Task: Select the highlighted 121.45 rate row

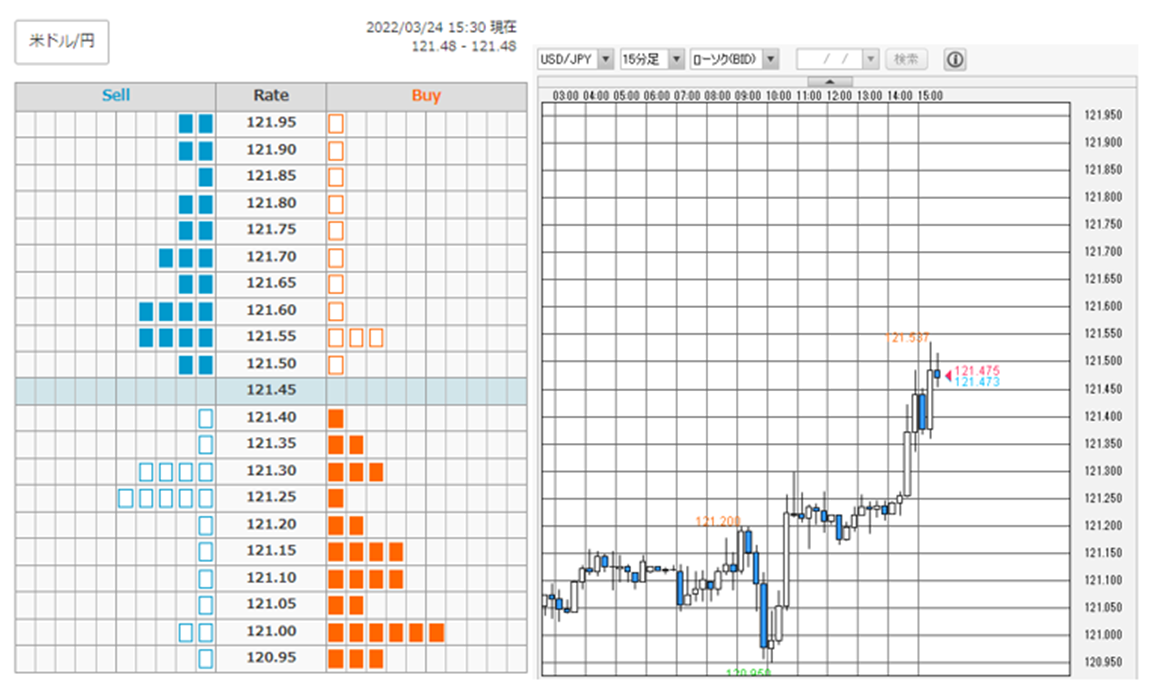Action: pos(271,391)
